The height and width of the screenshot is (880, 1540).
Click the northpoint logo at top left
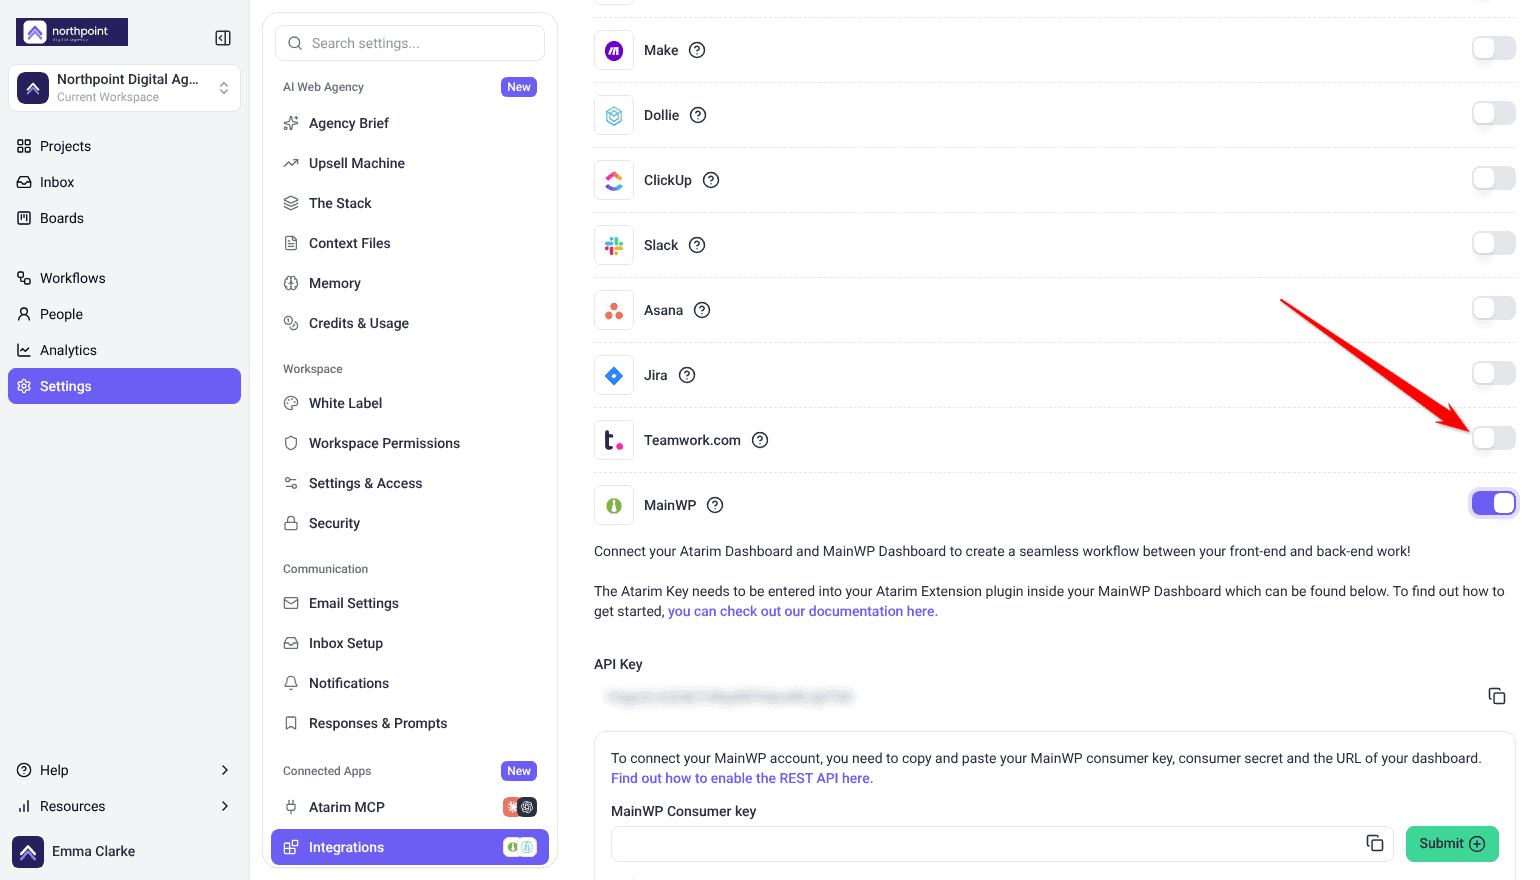tap(72, 32)
